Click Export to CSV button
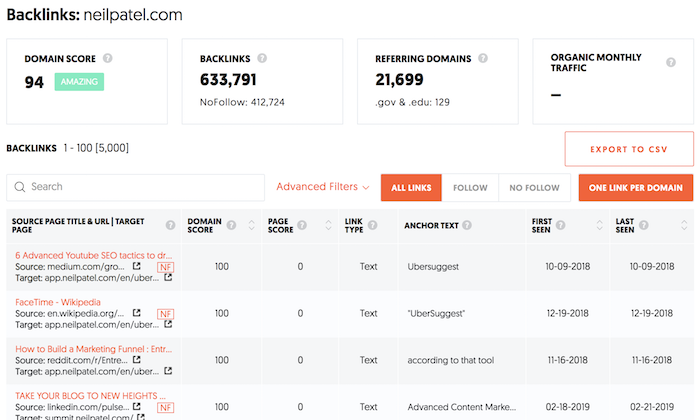This screenshot has width=700, height=420. 629,149
